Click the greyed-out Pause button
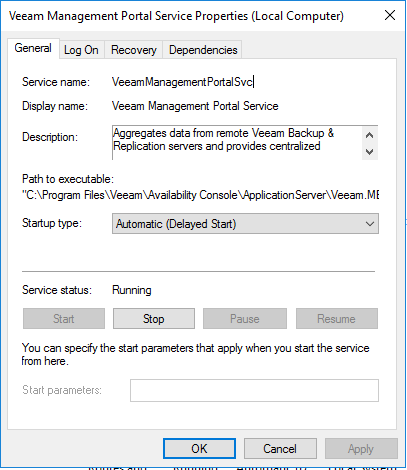This screenshot has width=407, height=470. pyautogui.click(x=245, y=319)
